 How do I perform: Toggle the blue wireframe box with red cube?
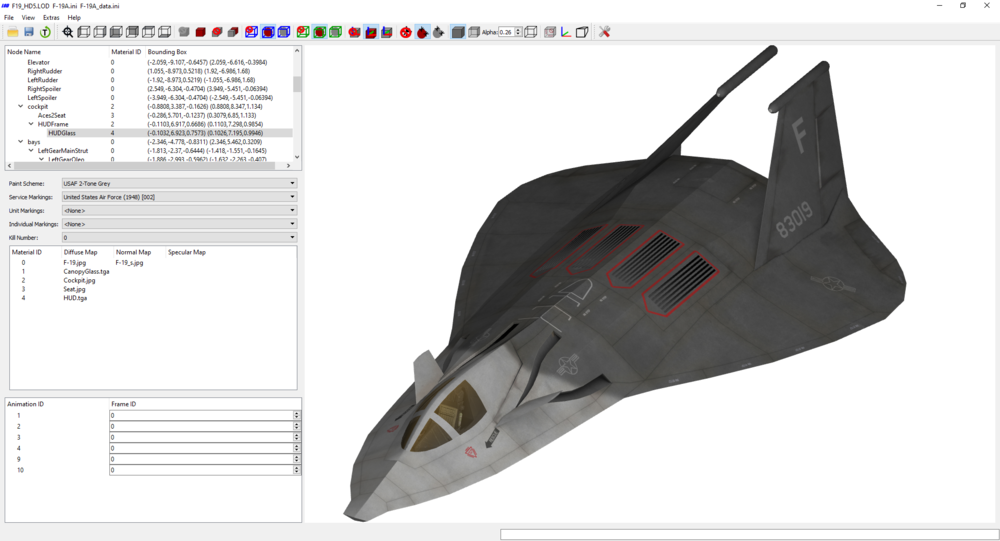coord(268,32)
